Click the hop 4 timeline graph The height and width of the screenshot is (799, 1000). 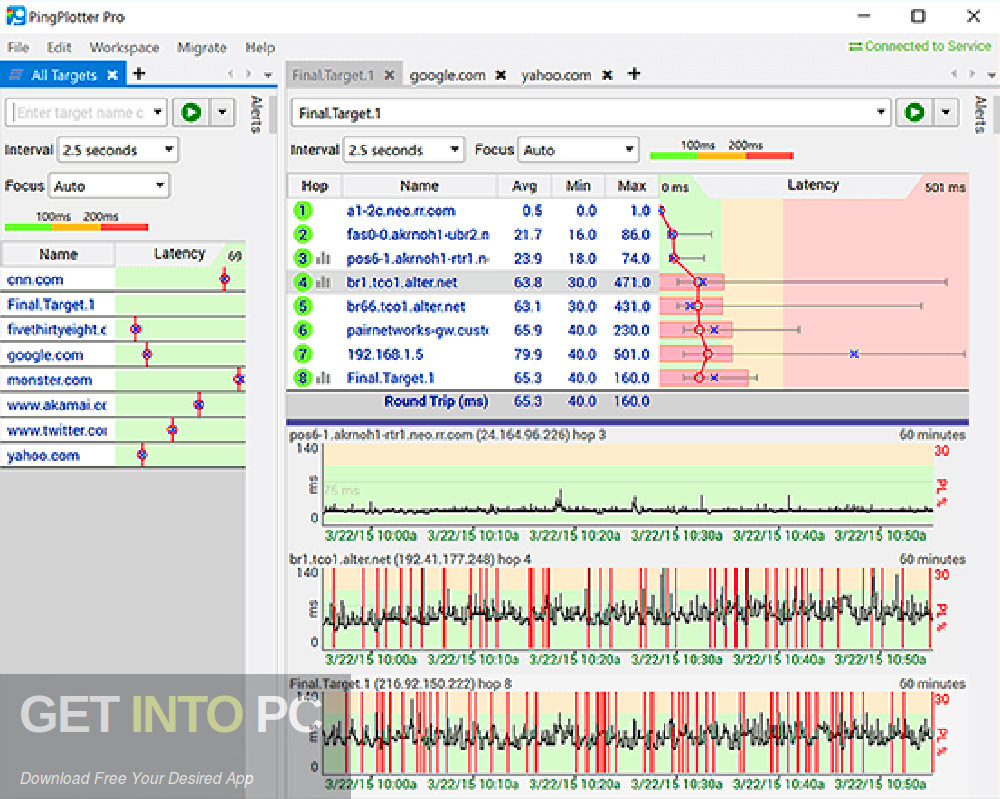click(x=628, y=609)
